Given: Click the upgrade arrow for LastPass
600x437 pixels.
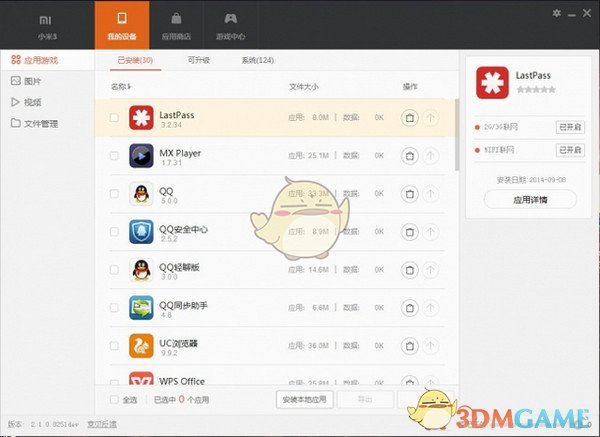Looking at the screenshot, I should point(430,117).
